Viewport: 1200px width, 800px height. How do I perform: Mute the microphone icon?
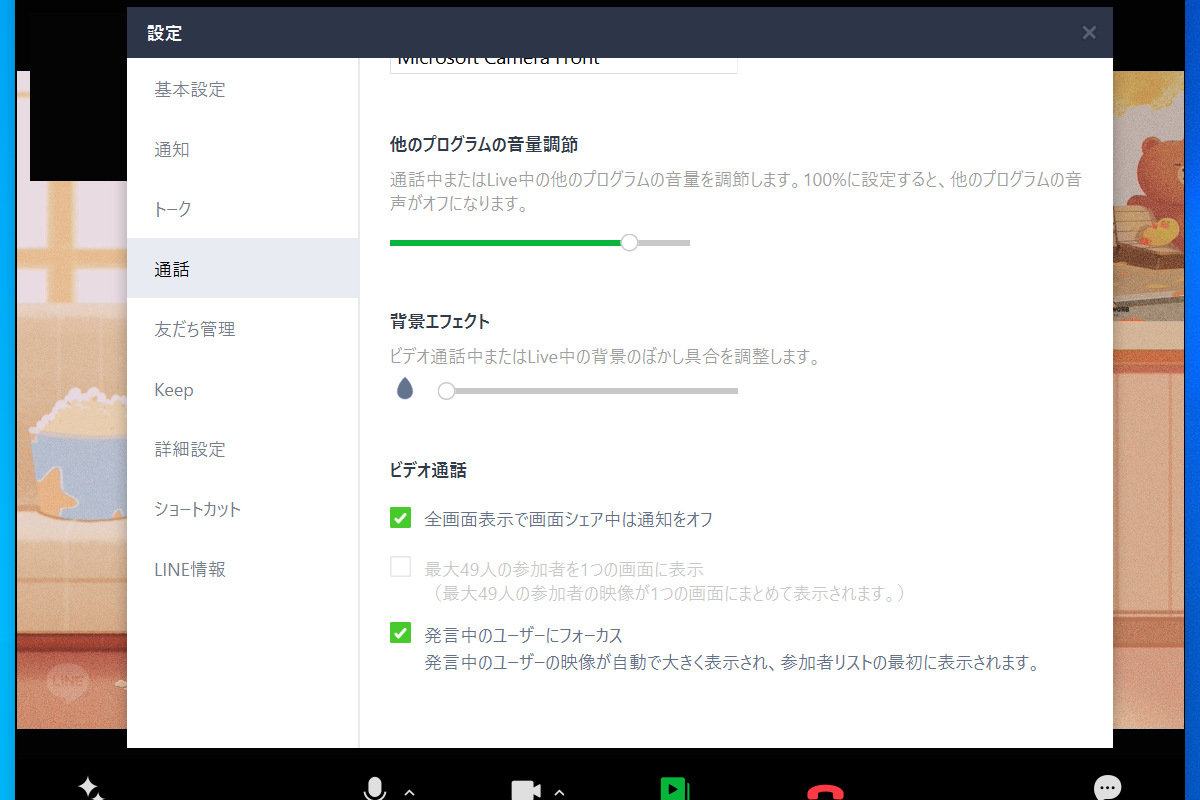click(374, 788)
